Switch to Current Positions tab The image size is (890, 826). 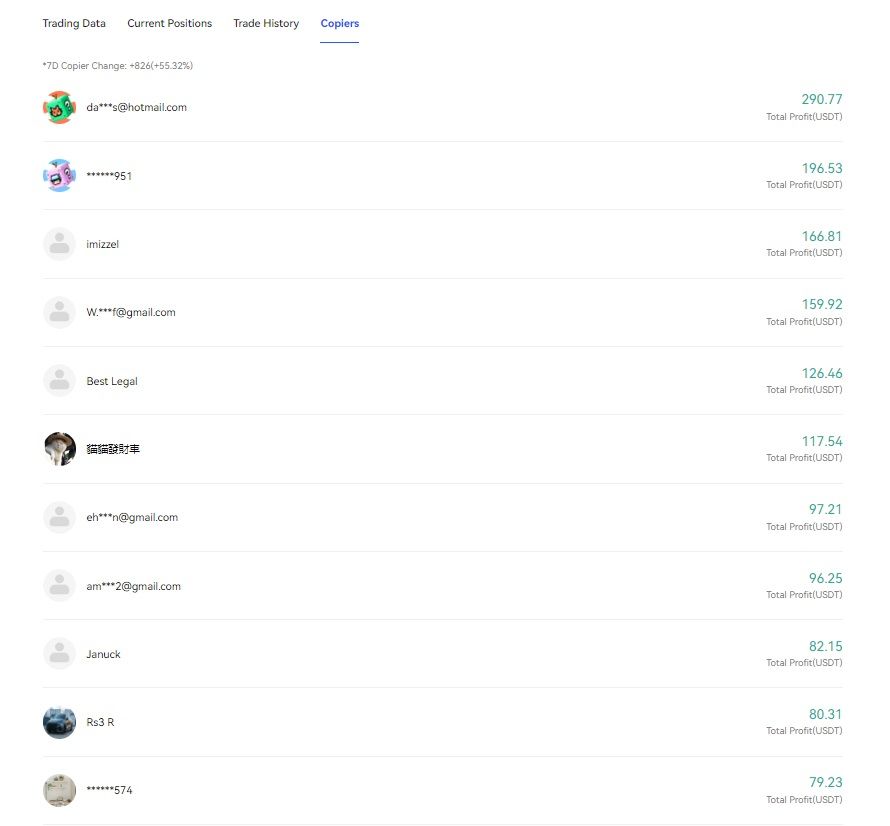169,23
